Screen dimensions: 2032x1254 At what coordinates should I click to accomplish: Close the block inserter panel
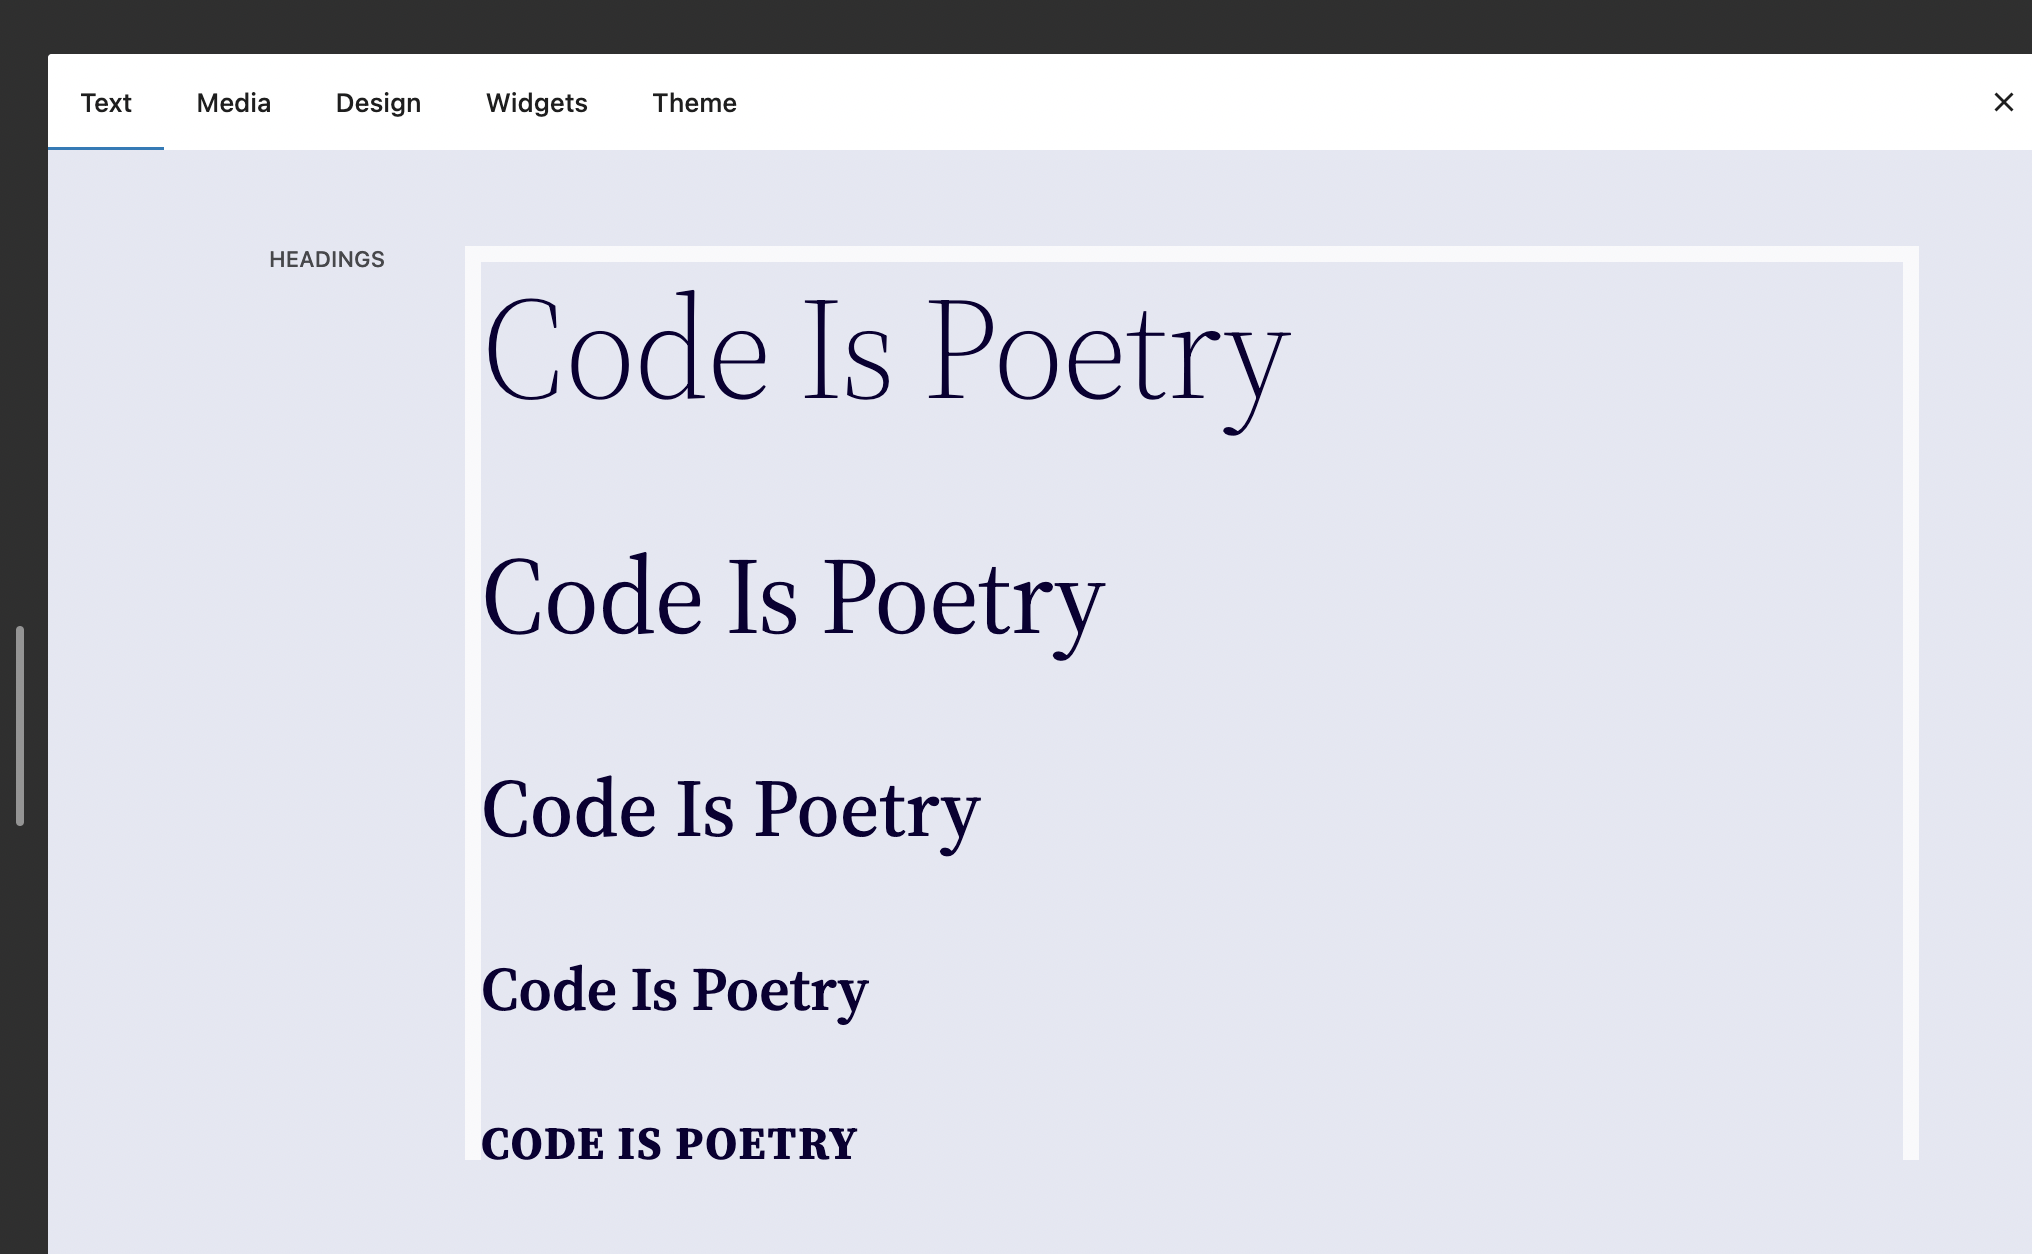click(x=2004, y=102)
